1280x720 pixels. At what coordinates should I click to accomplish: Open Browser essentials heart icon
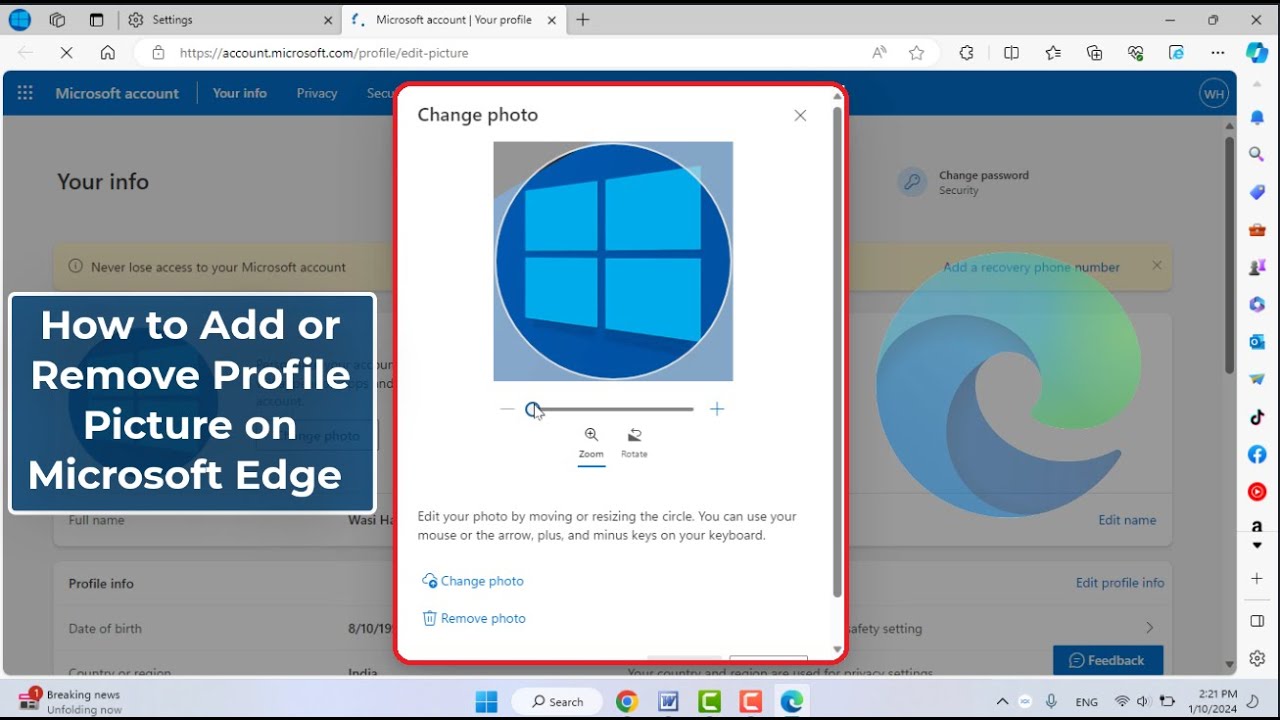tap(1135, 53)
